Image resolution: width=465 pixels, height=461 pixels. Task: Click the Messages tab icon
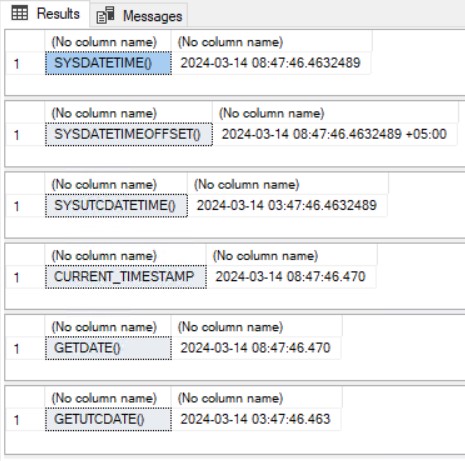(x=105, y=15)
